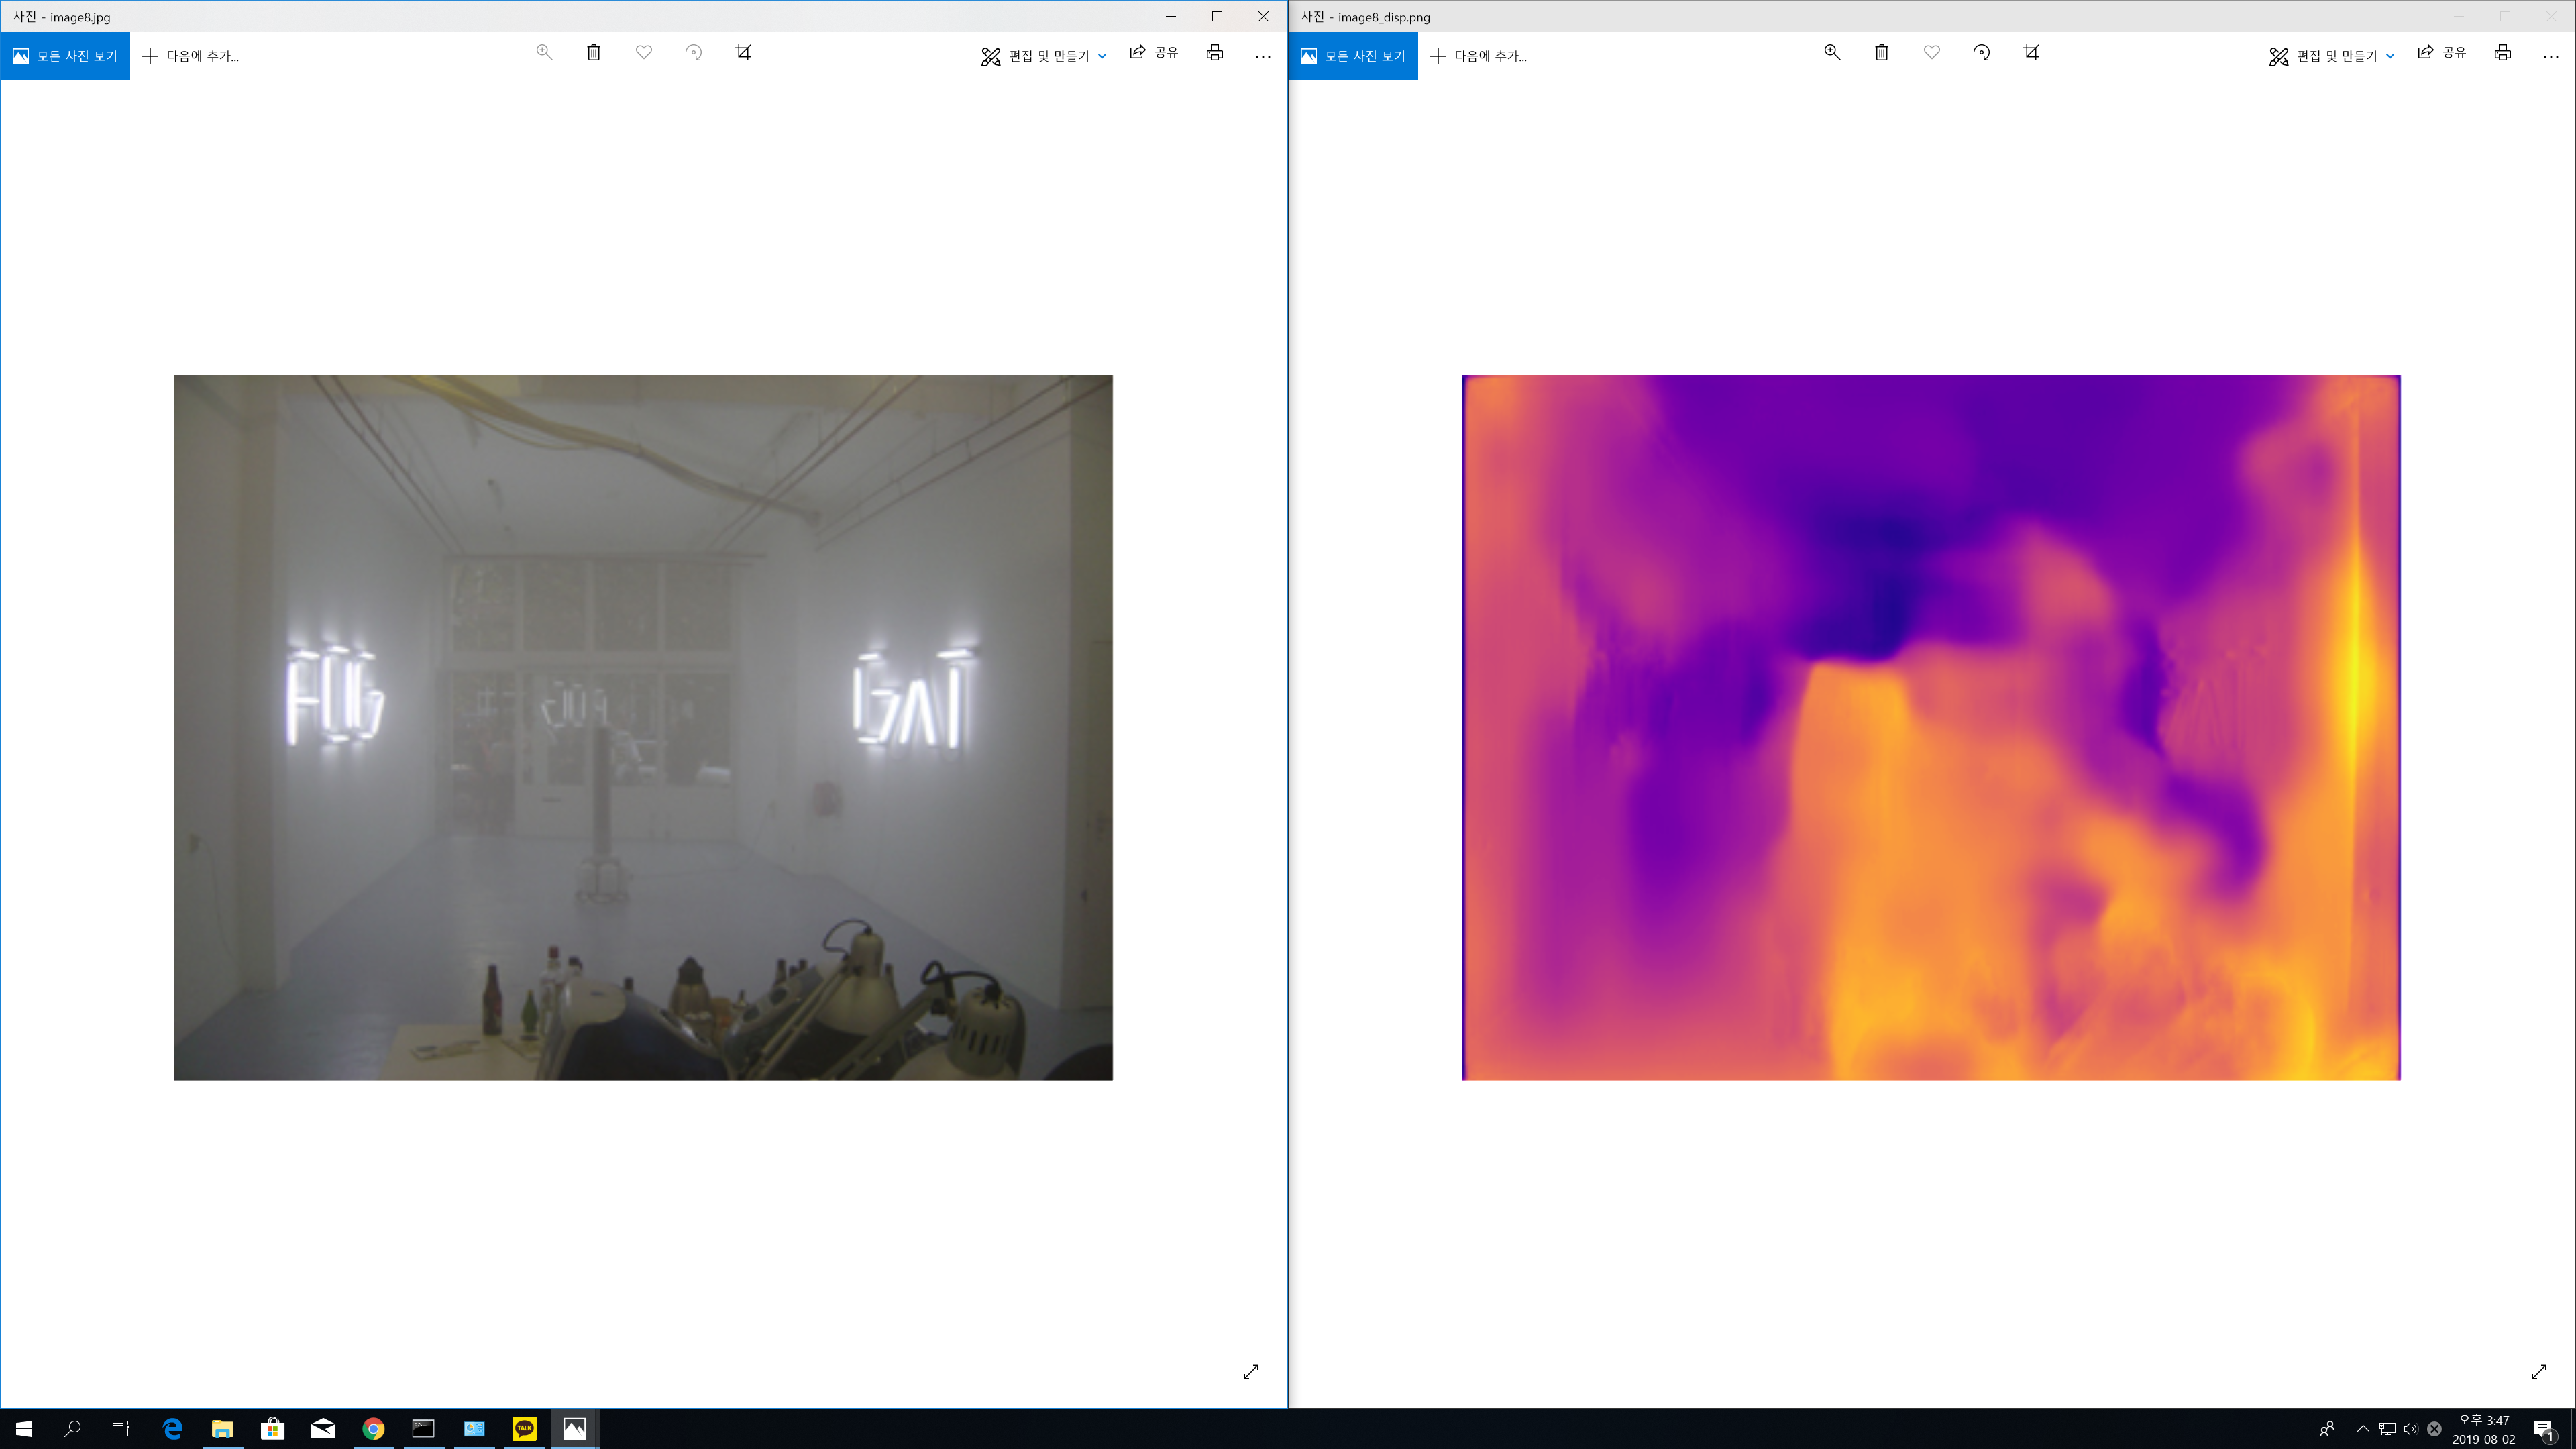The width and height of the screenshot is (2576, 1449).
Task: Delete image8_disp.png with the trash icon
Action: 1881,53
